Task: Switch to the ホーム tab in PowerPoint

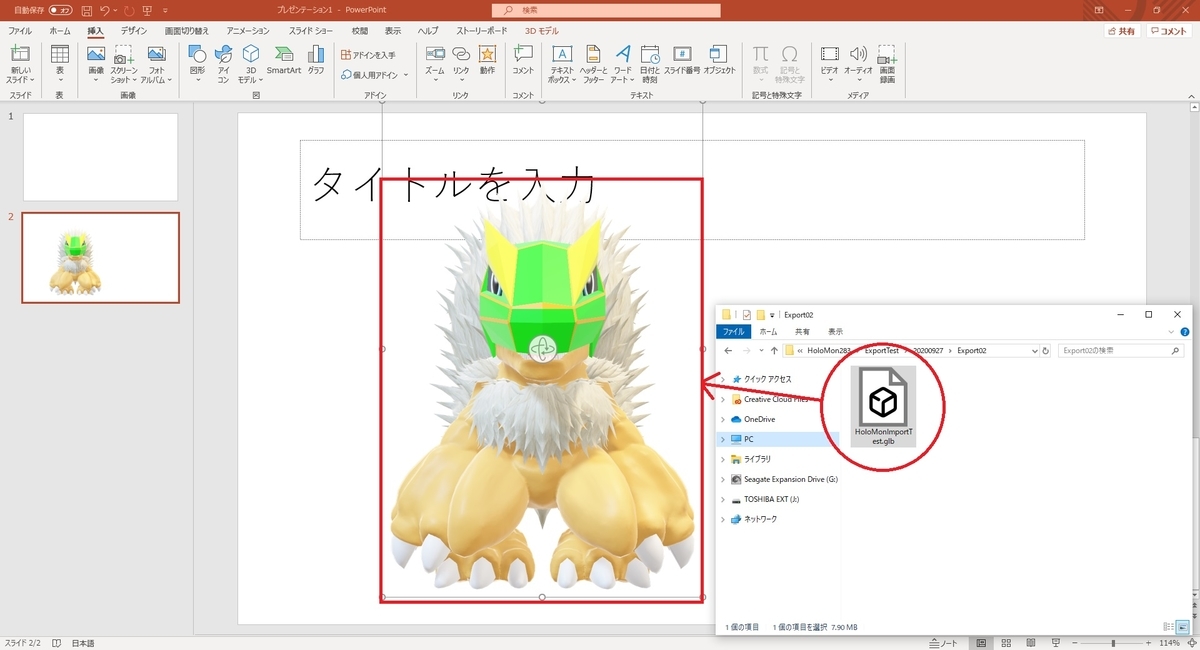Action: click(60, 31)
